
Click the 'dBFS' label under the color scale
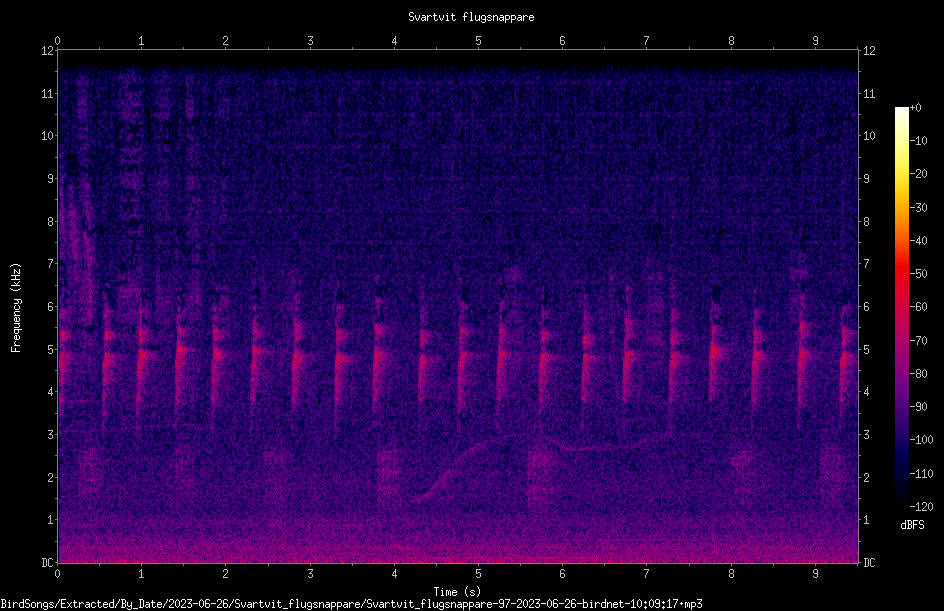(912, 525)
